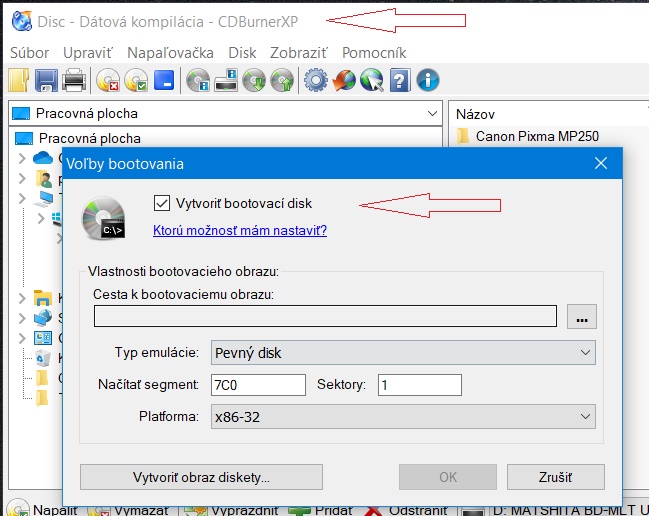The height and width of the screenshot is (516, 649).
Task: Toggle Vytvoriť bootovací disk checkbox
Action: [x=161, y=203]
